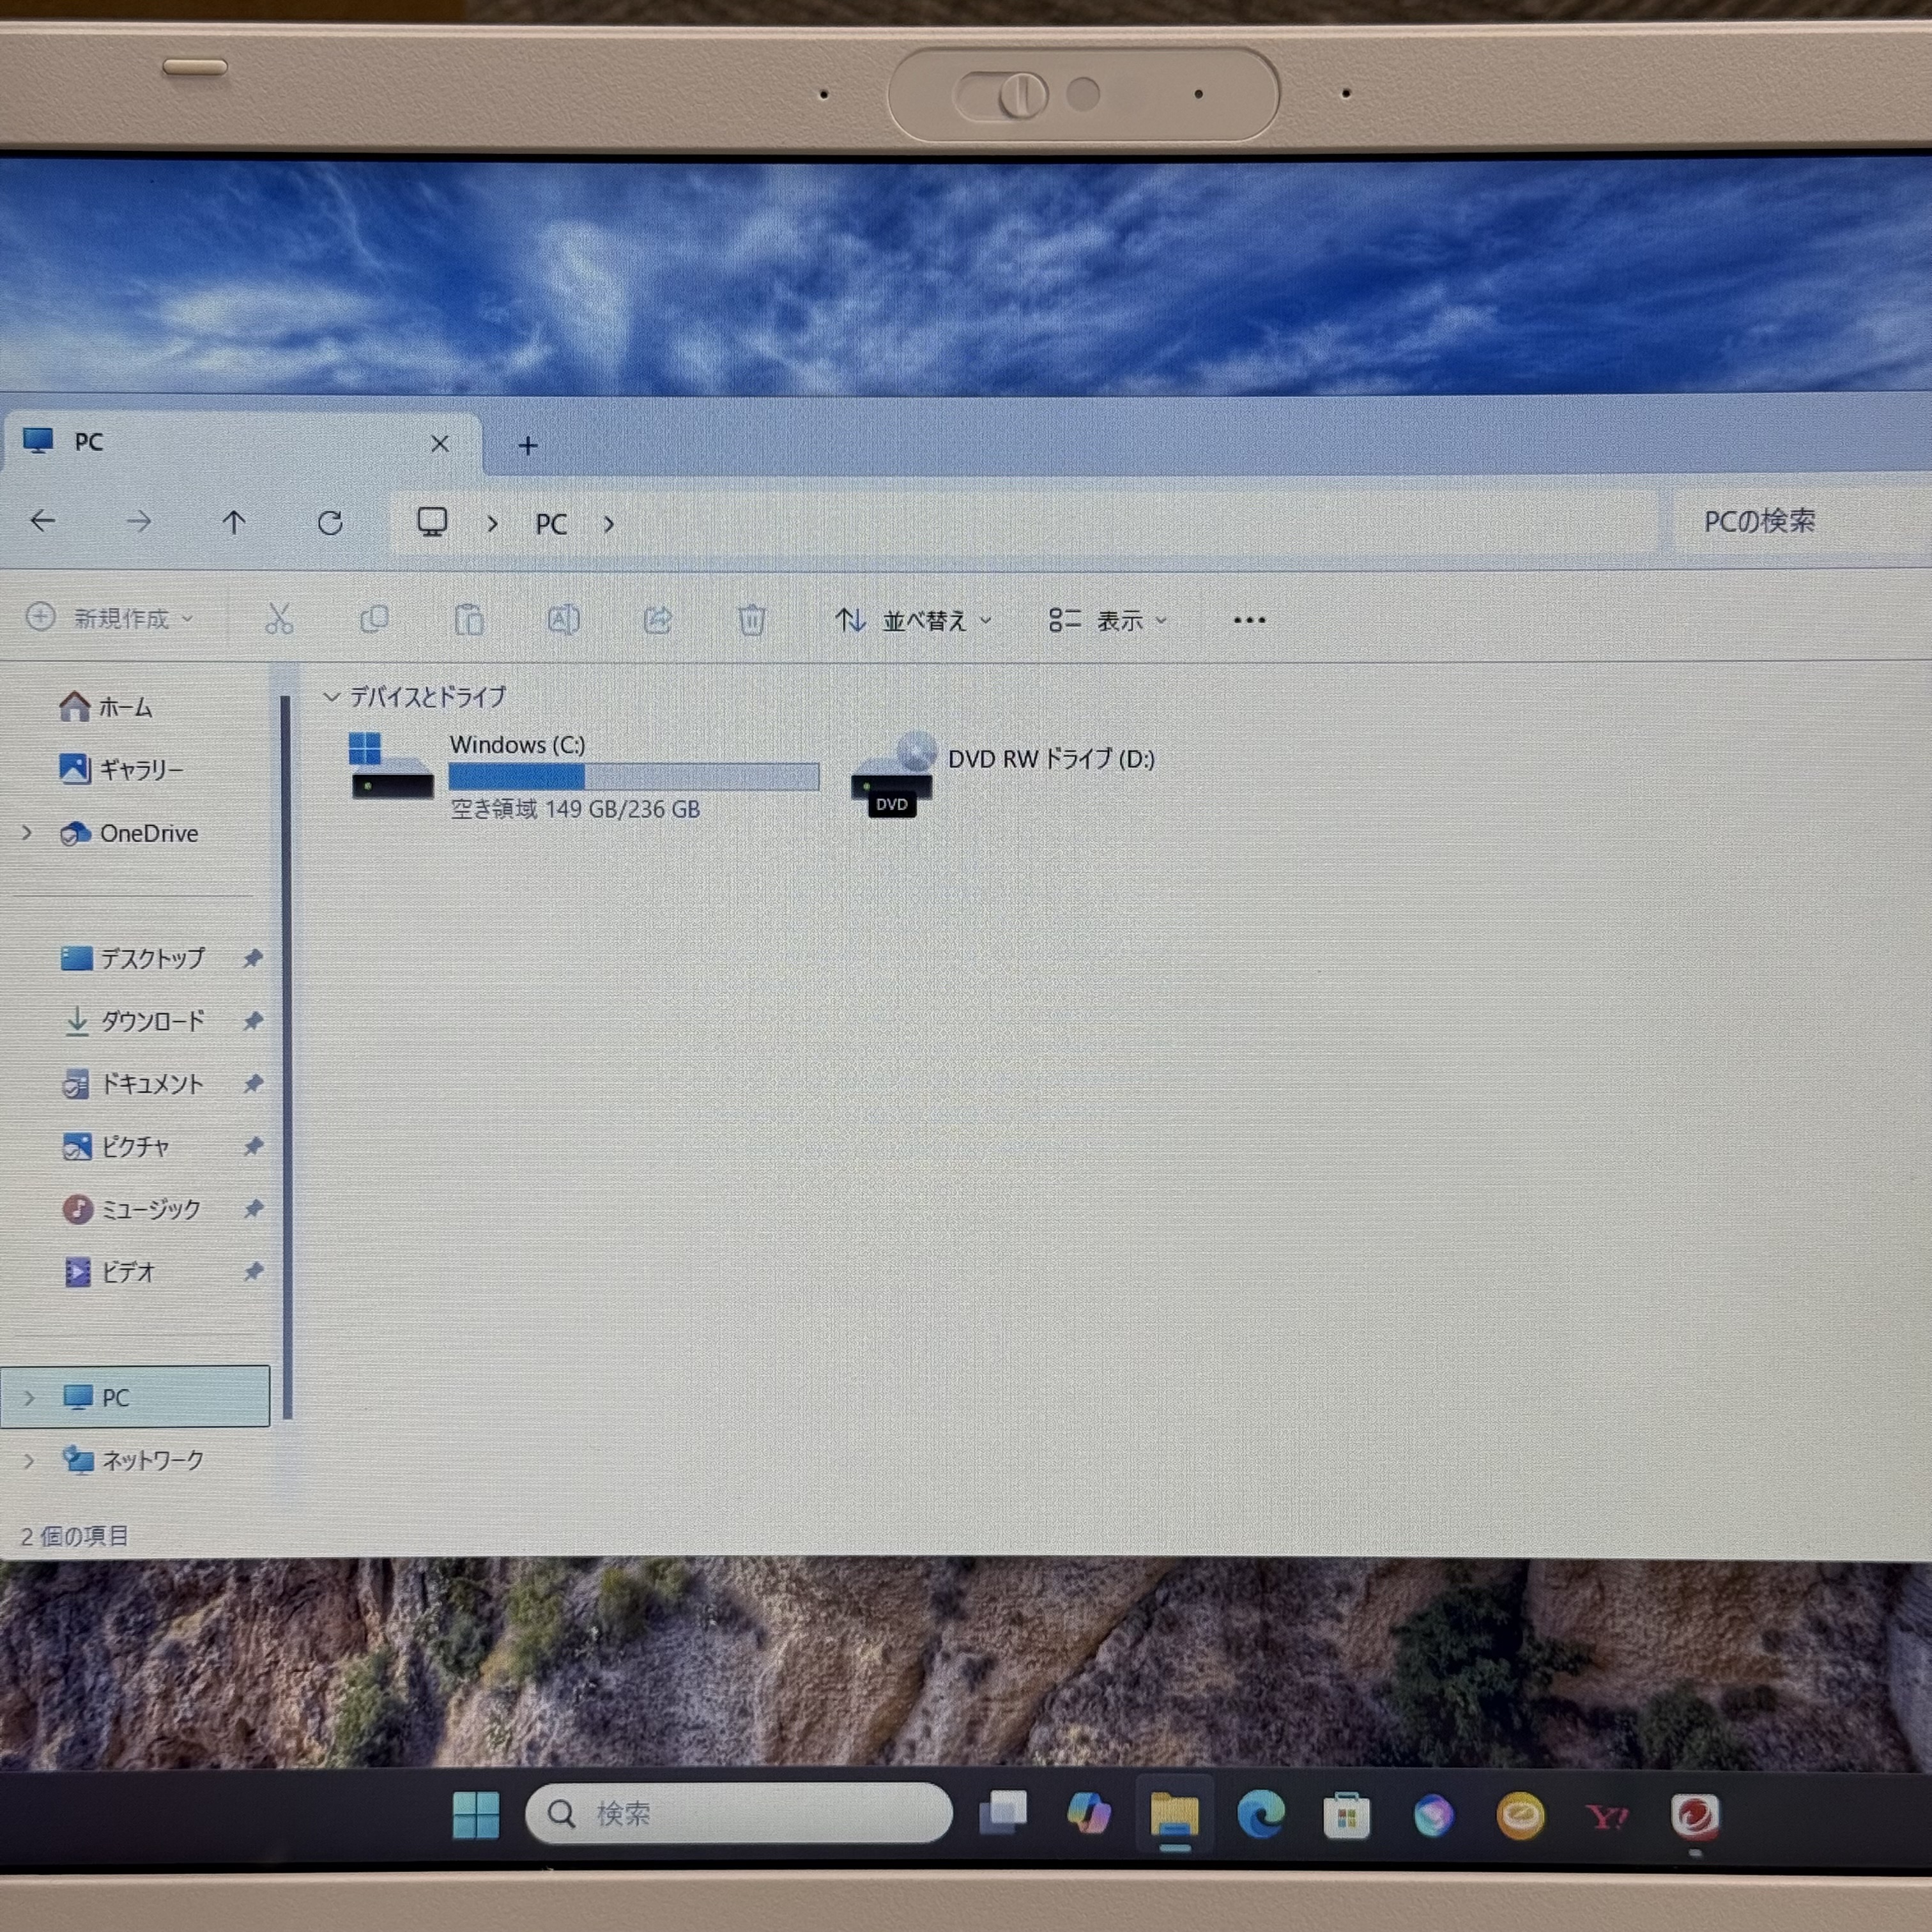The width and height of the screenshot is (1932, 1932).
Task: Refresh the PC folder view
Action: click(330, 522)
